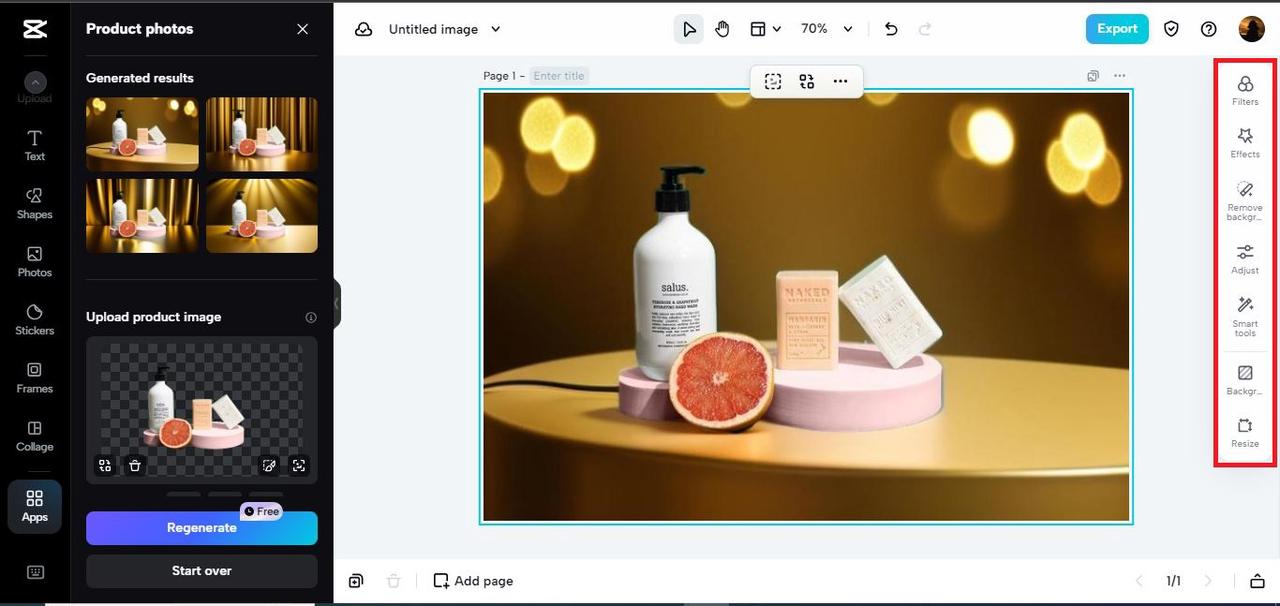Collapse the left side panel handle
1280x606 pixels.
[x=337, y=303]
